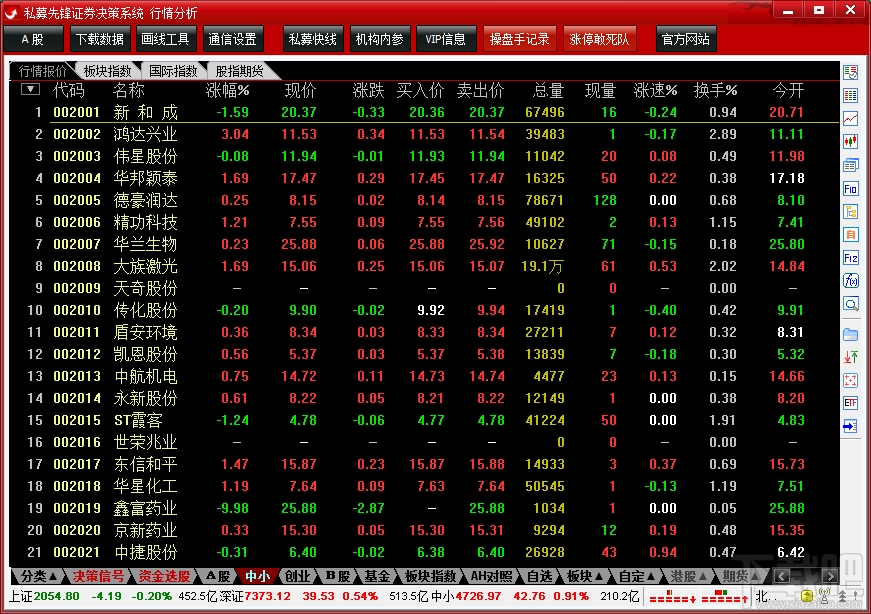Select the AH对照 bottom tab
The width and height of the screenshot is (871, 614).
(491, 576)
